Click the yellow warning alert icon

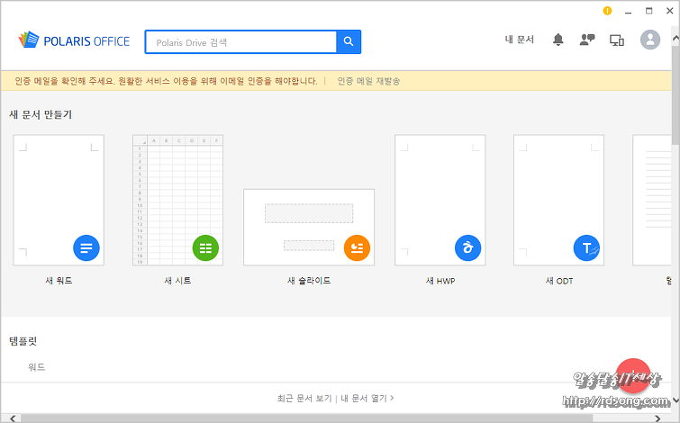pos(607,10)
